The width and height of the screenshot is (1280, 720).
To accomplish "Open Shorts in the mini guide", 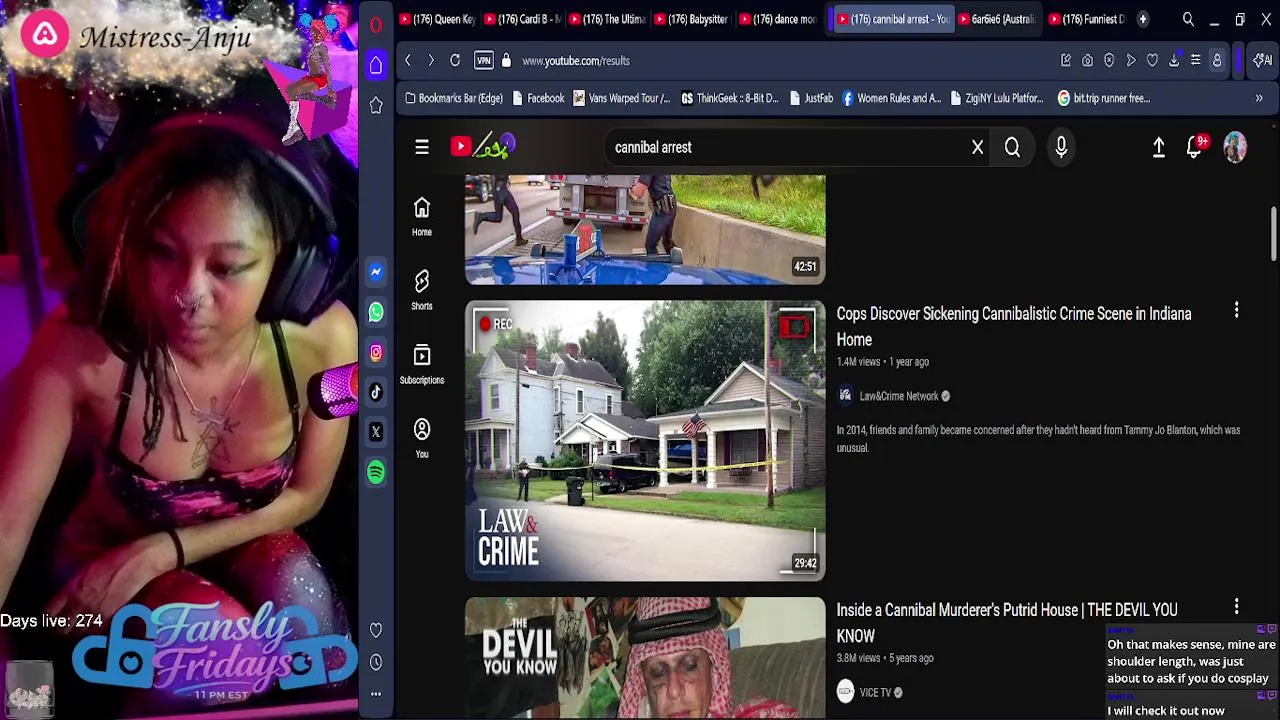I will [x=422, y=290].
